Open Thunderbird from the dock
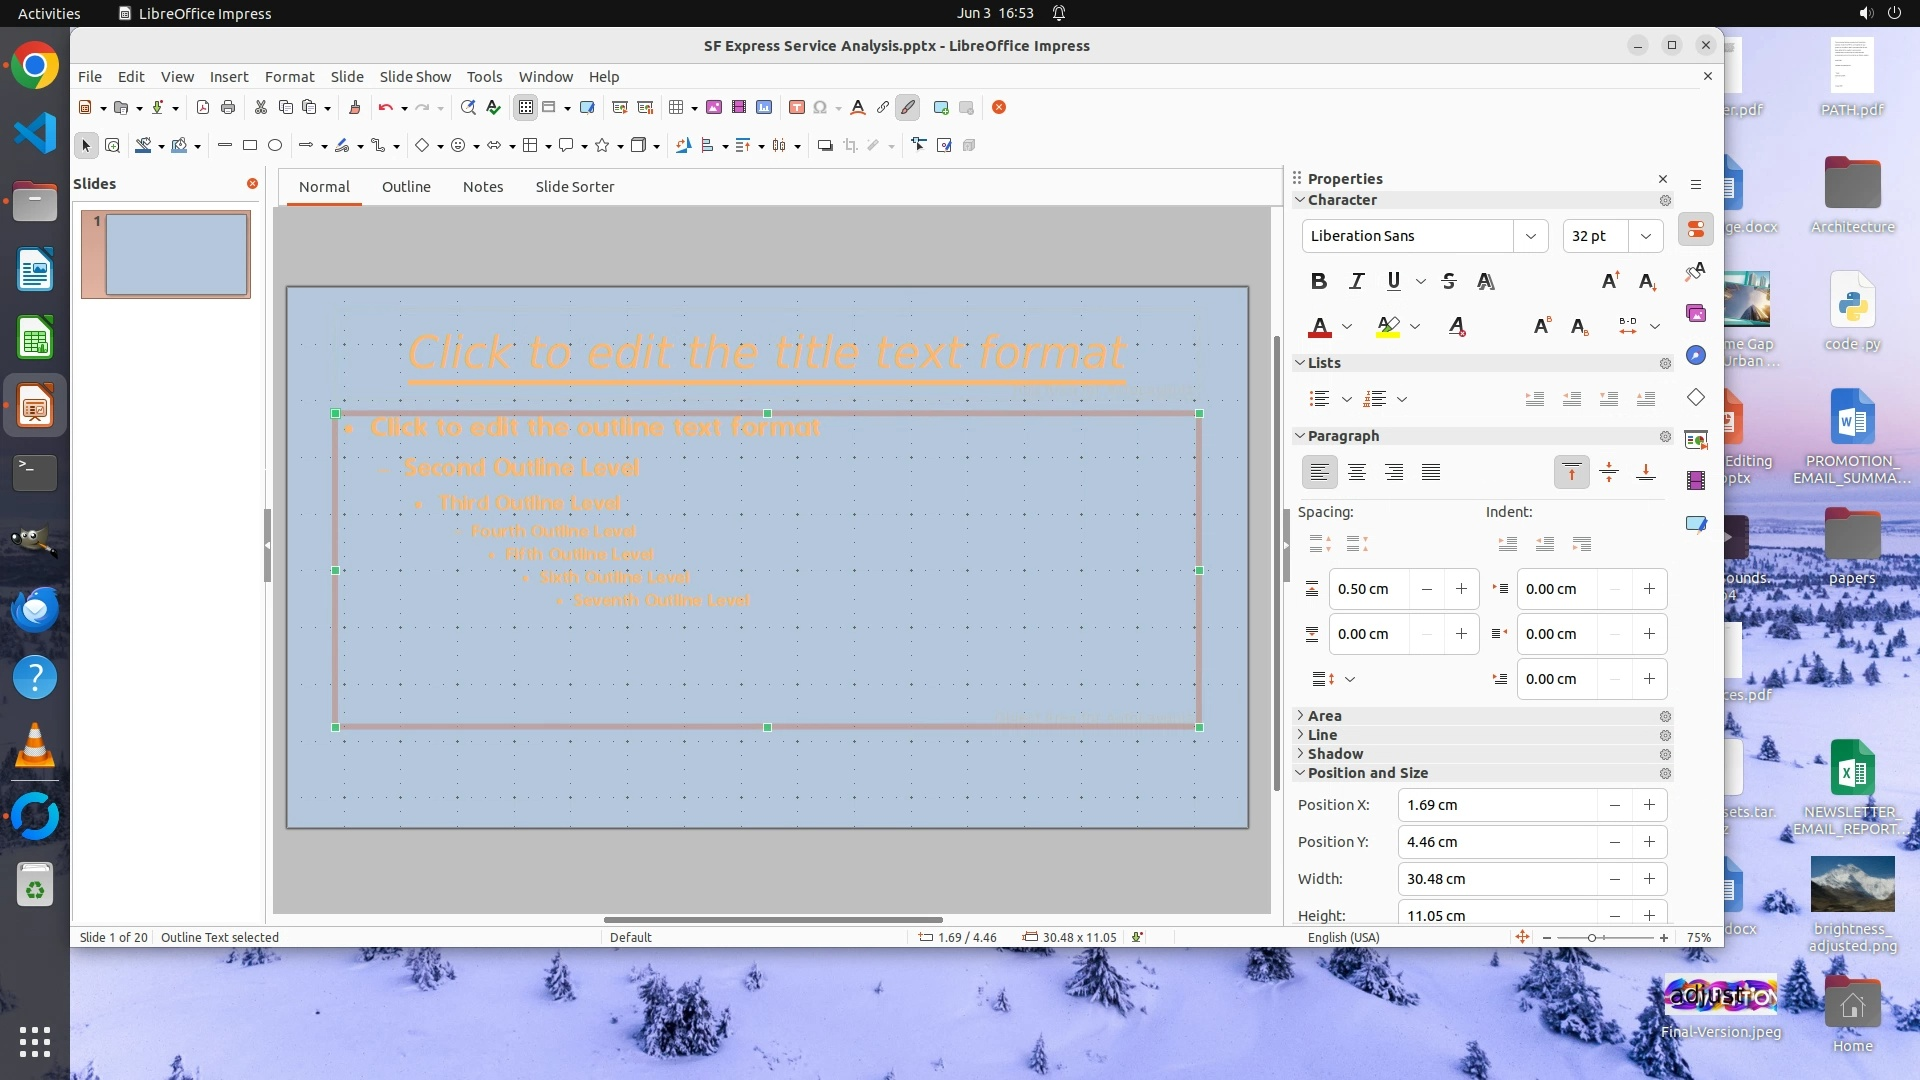Viewport: 1920px width, 1080px height. click(35, 609)
